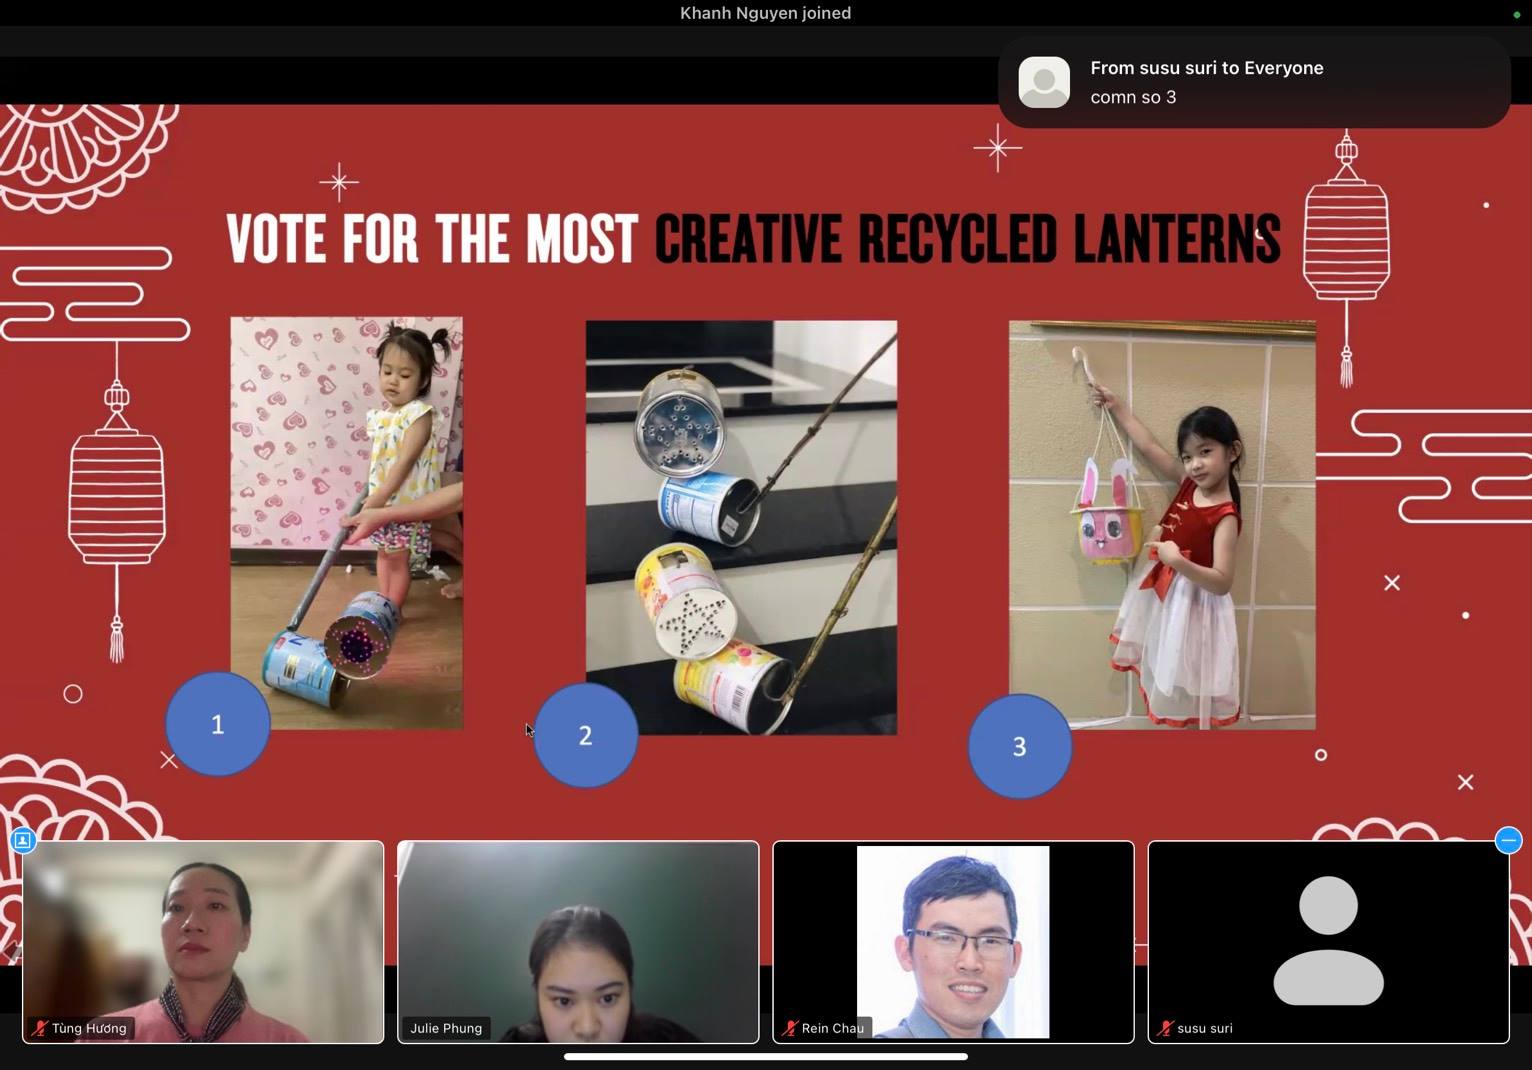This screenshot has height=1070, width=1532.
Task: Select Rein Chau's video tile
Action: coord(953,942)
